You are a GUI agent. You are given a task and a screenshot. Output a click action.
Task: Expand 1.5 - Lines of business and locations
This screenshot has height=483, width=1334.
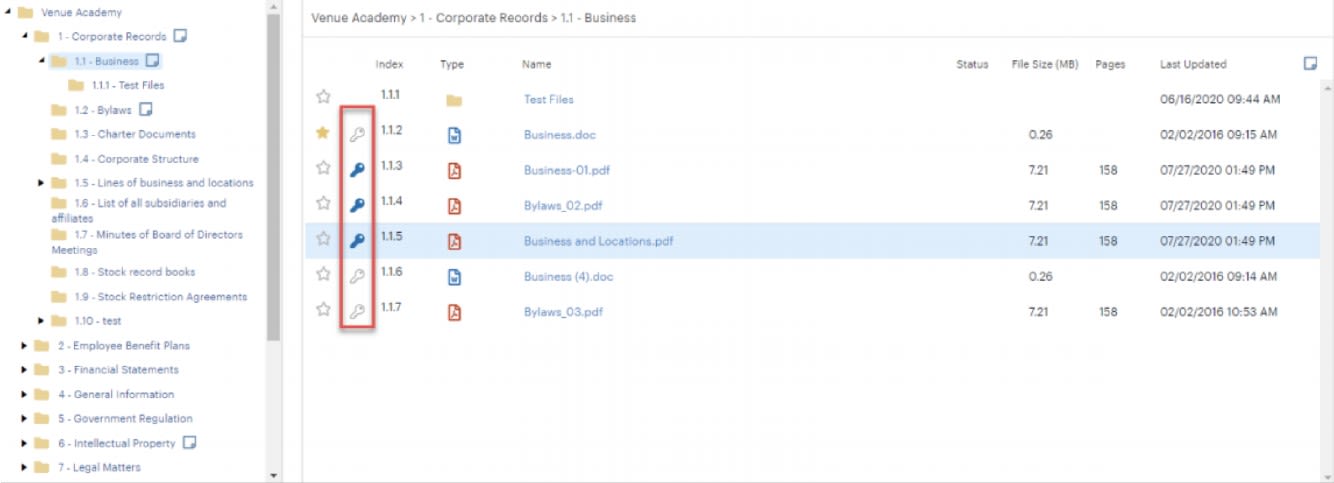click(x=41, y=183)
